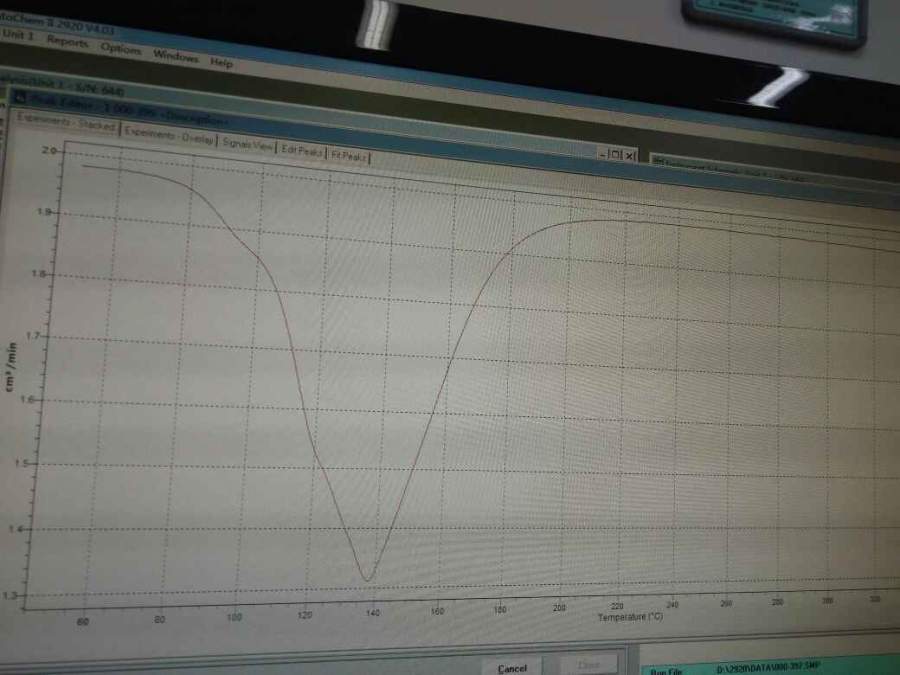Click the 140 x-axis tick label

373,613
